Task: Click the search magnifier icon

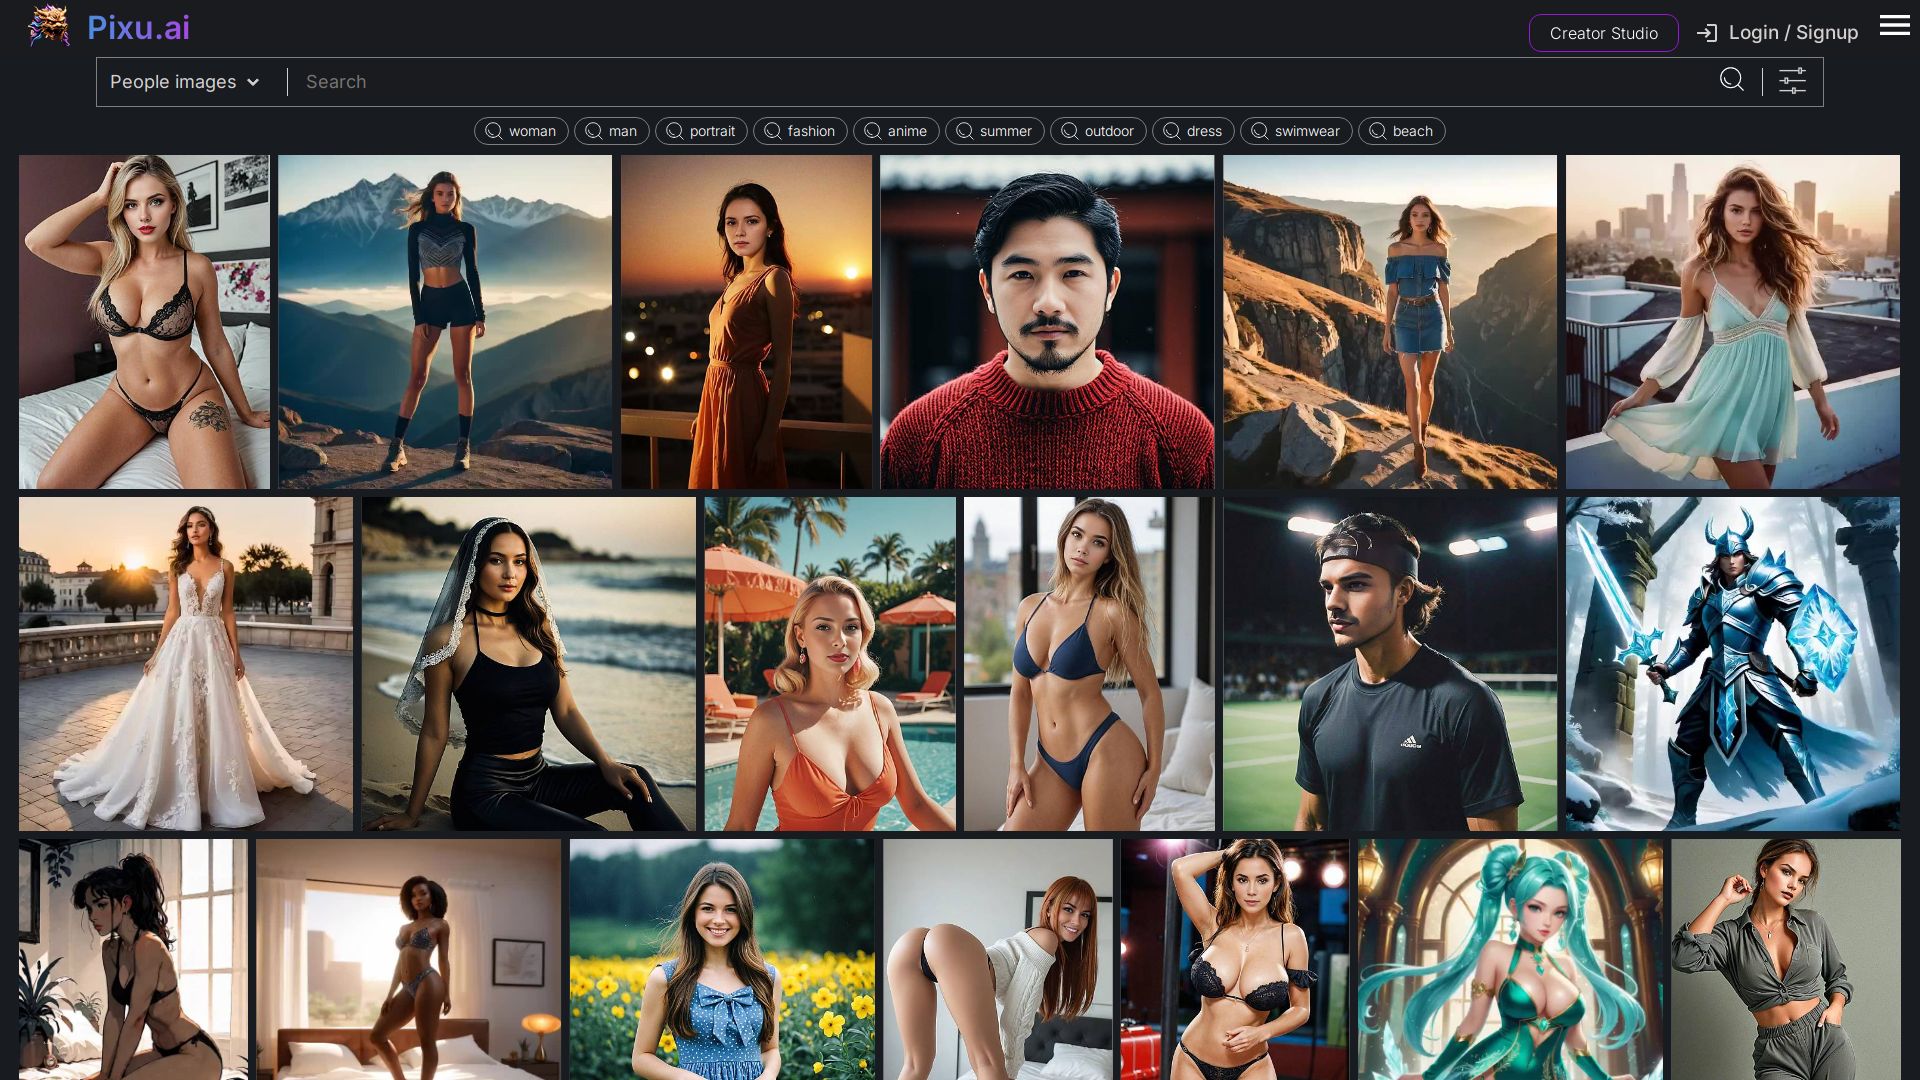Action: coord(1731,80)
